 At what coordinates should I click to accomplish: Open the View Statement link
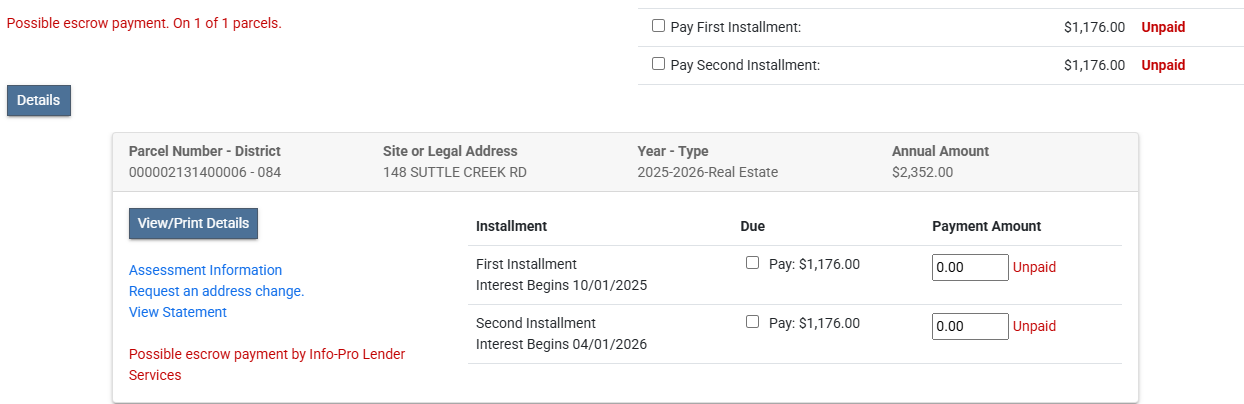pyautogui.click(x=178, y=312)
